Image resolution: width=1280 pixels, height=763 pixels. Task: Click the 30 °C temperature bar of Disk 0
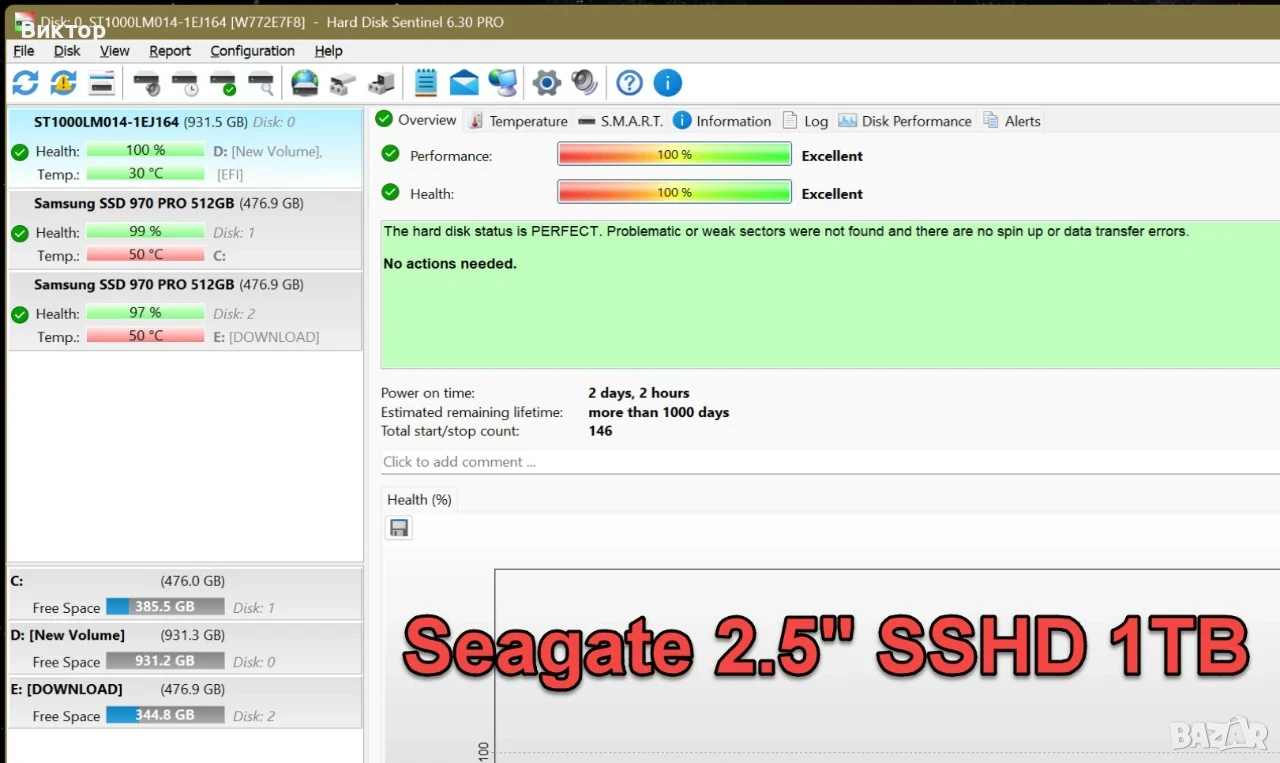145,173
